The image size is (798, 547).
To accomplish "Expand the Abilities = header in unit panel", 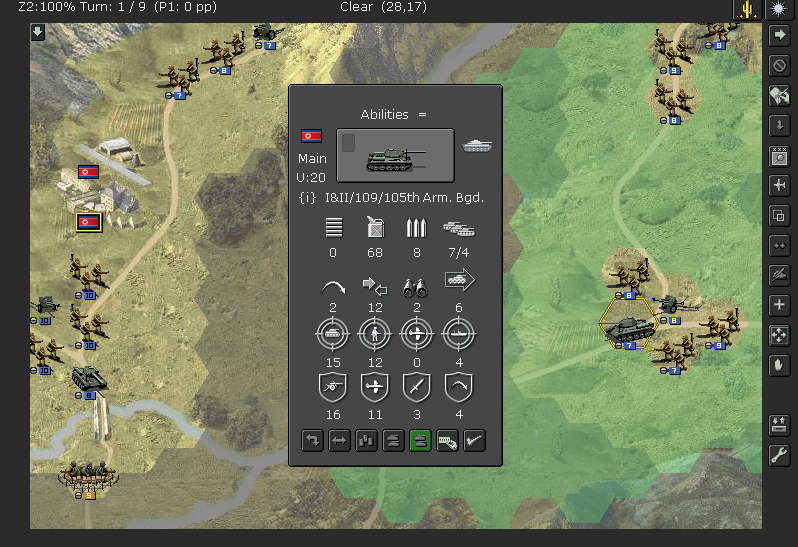I will pyautogui.click(x=394, y=115).
